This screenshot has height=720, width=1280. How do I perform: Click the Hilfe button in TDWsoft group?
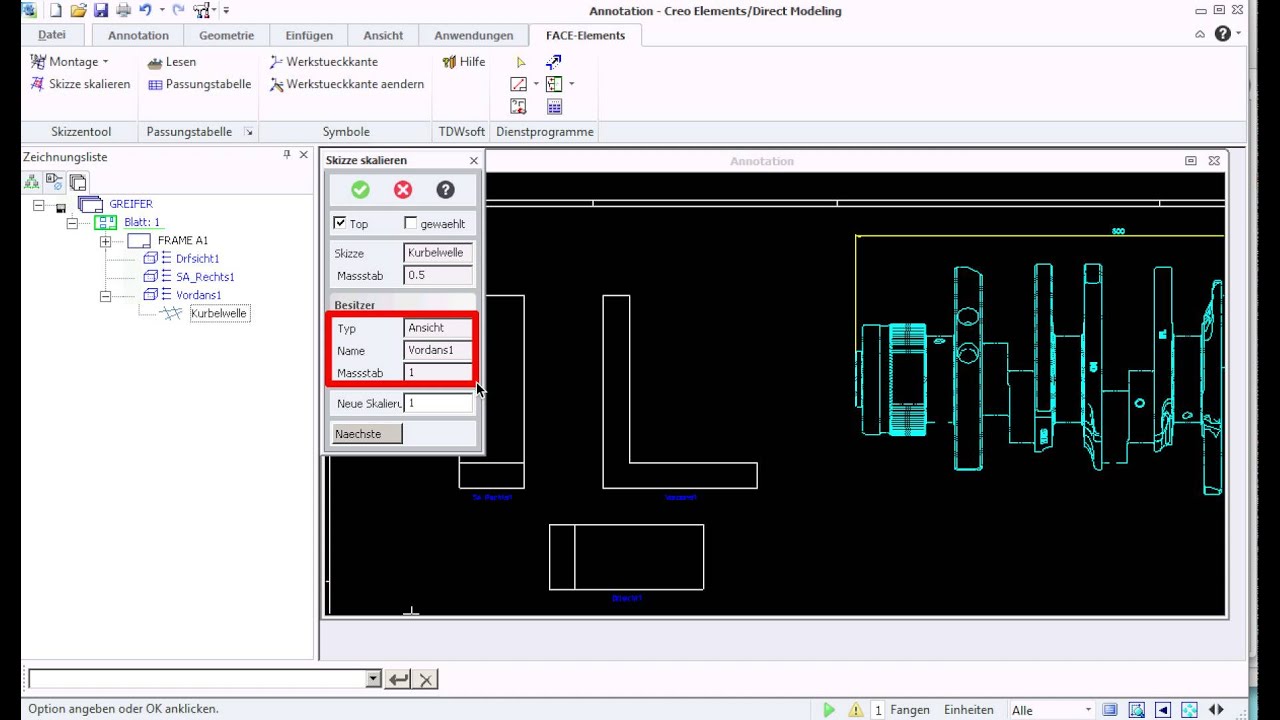(464, 61)
